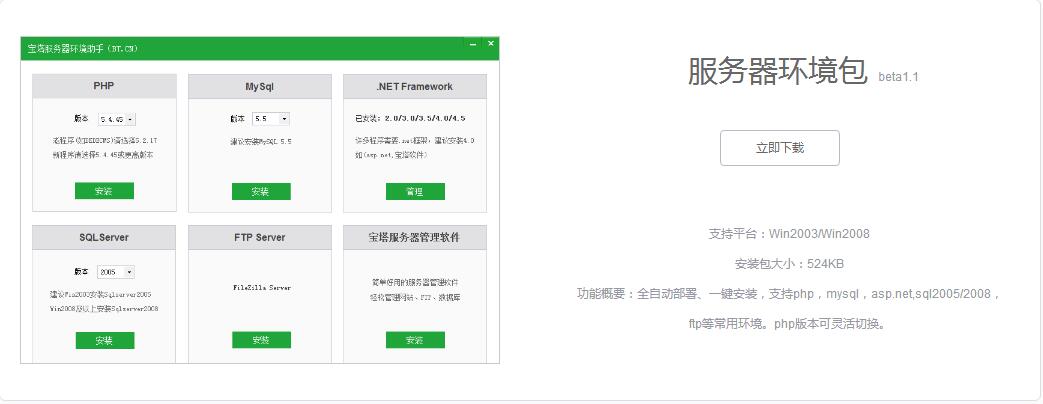
Task: Open the MySql version dropdown
Action: click(x=270, y=118)
